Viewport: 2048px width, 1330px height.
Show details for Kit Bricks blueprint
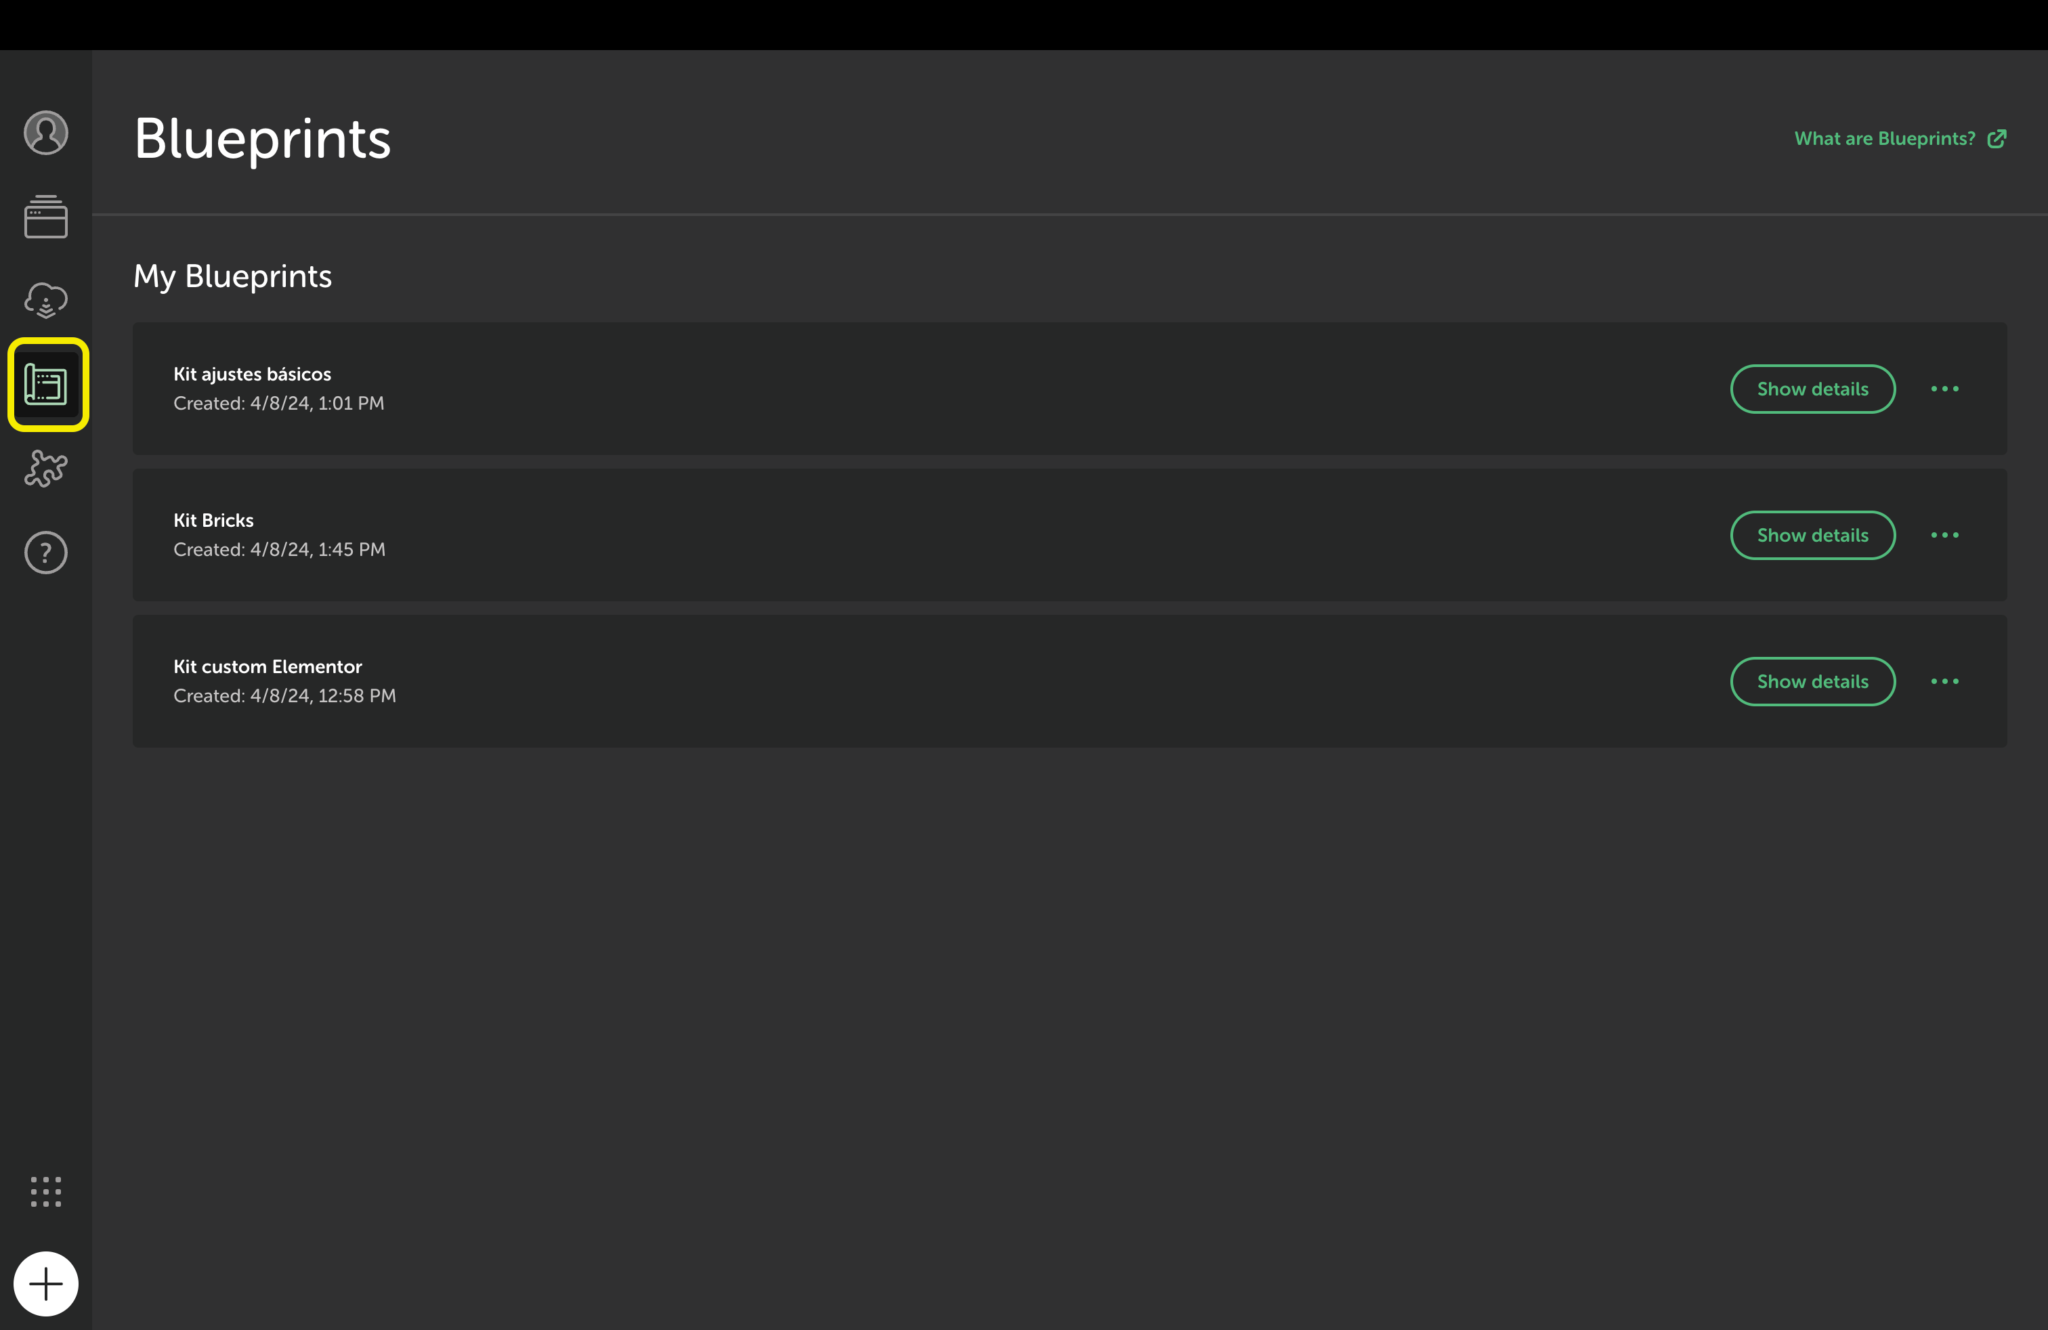click(x=1812, y=535)
